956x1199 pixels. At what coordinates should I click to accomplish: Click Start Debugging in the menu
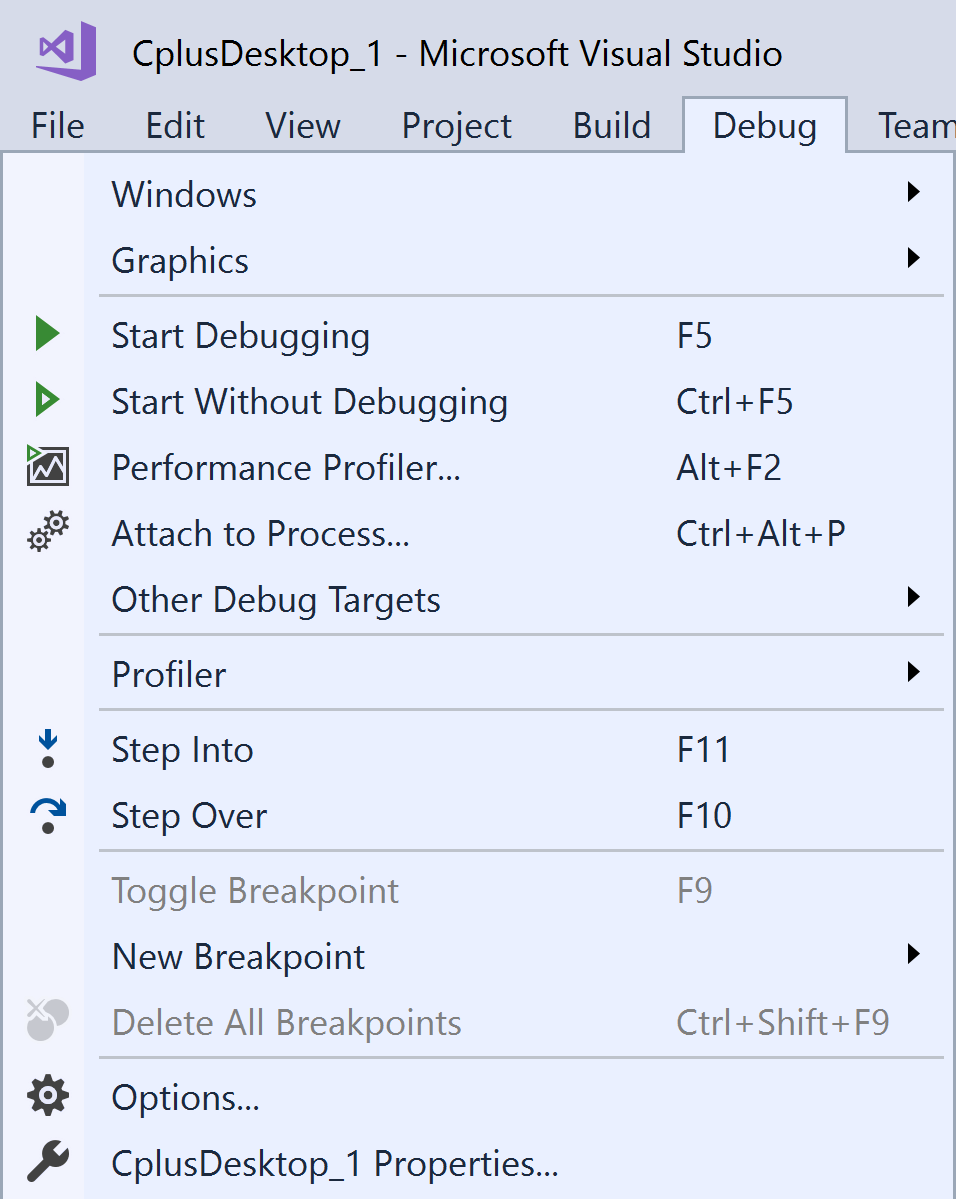pyautogui.click(x=240, y=335)
